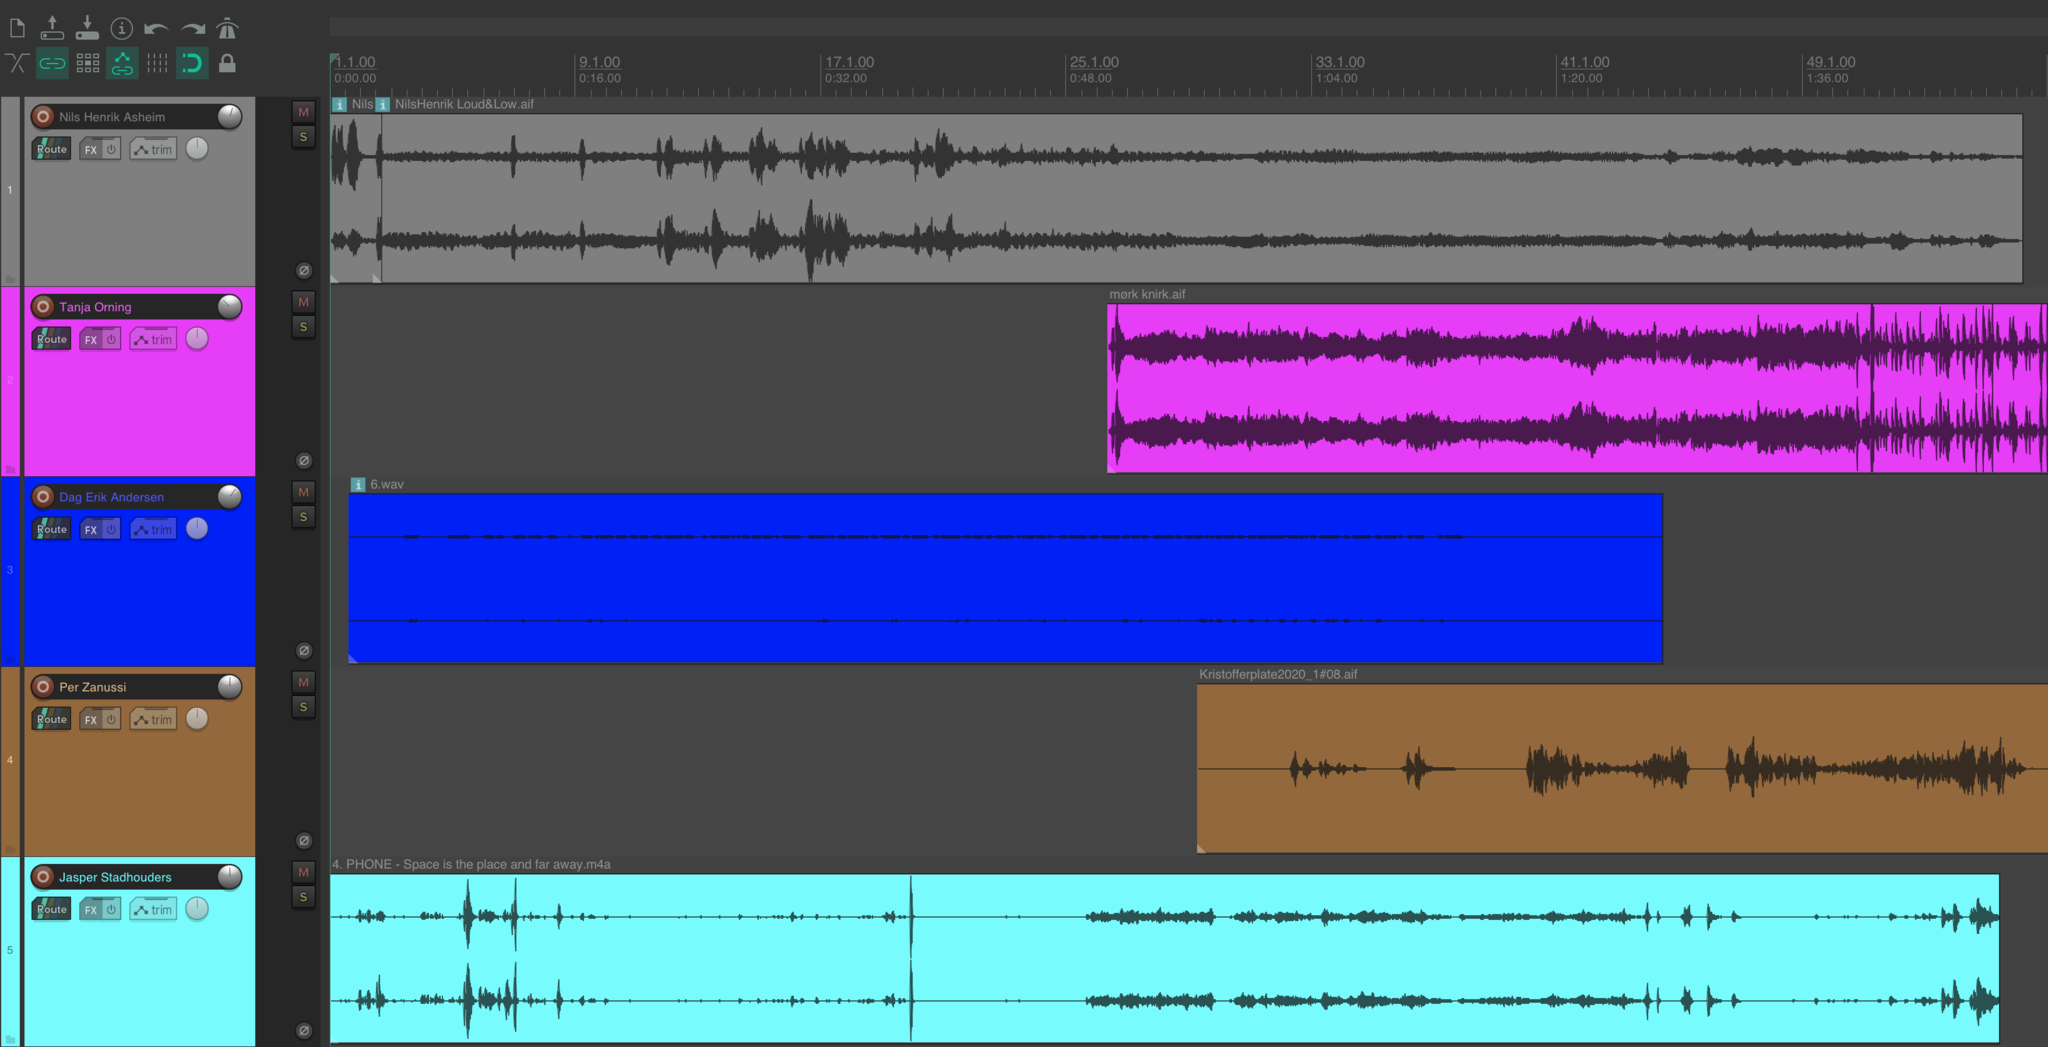Toggle the auto-crossfade icon

click(17, 64)
